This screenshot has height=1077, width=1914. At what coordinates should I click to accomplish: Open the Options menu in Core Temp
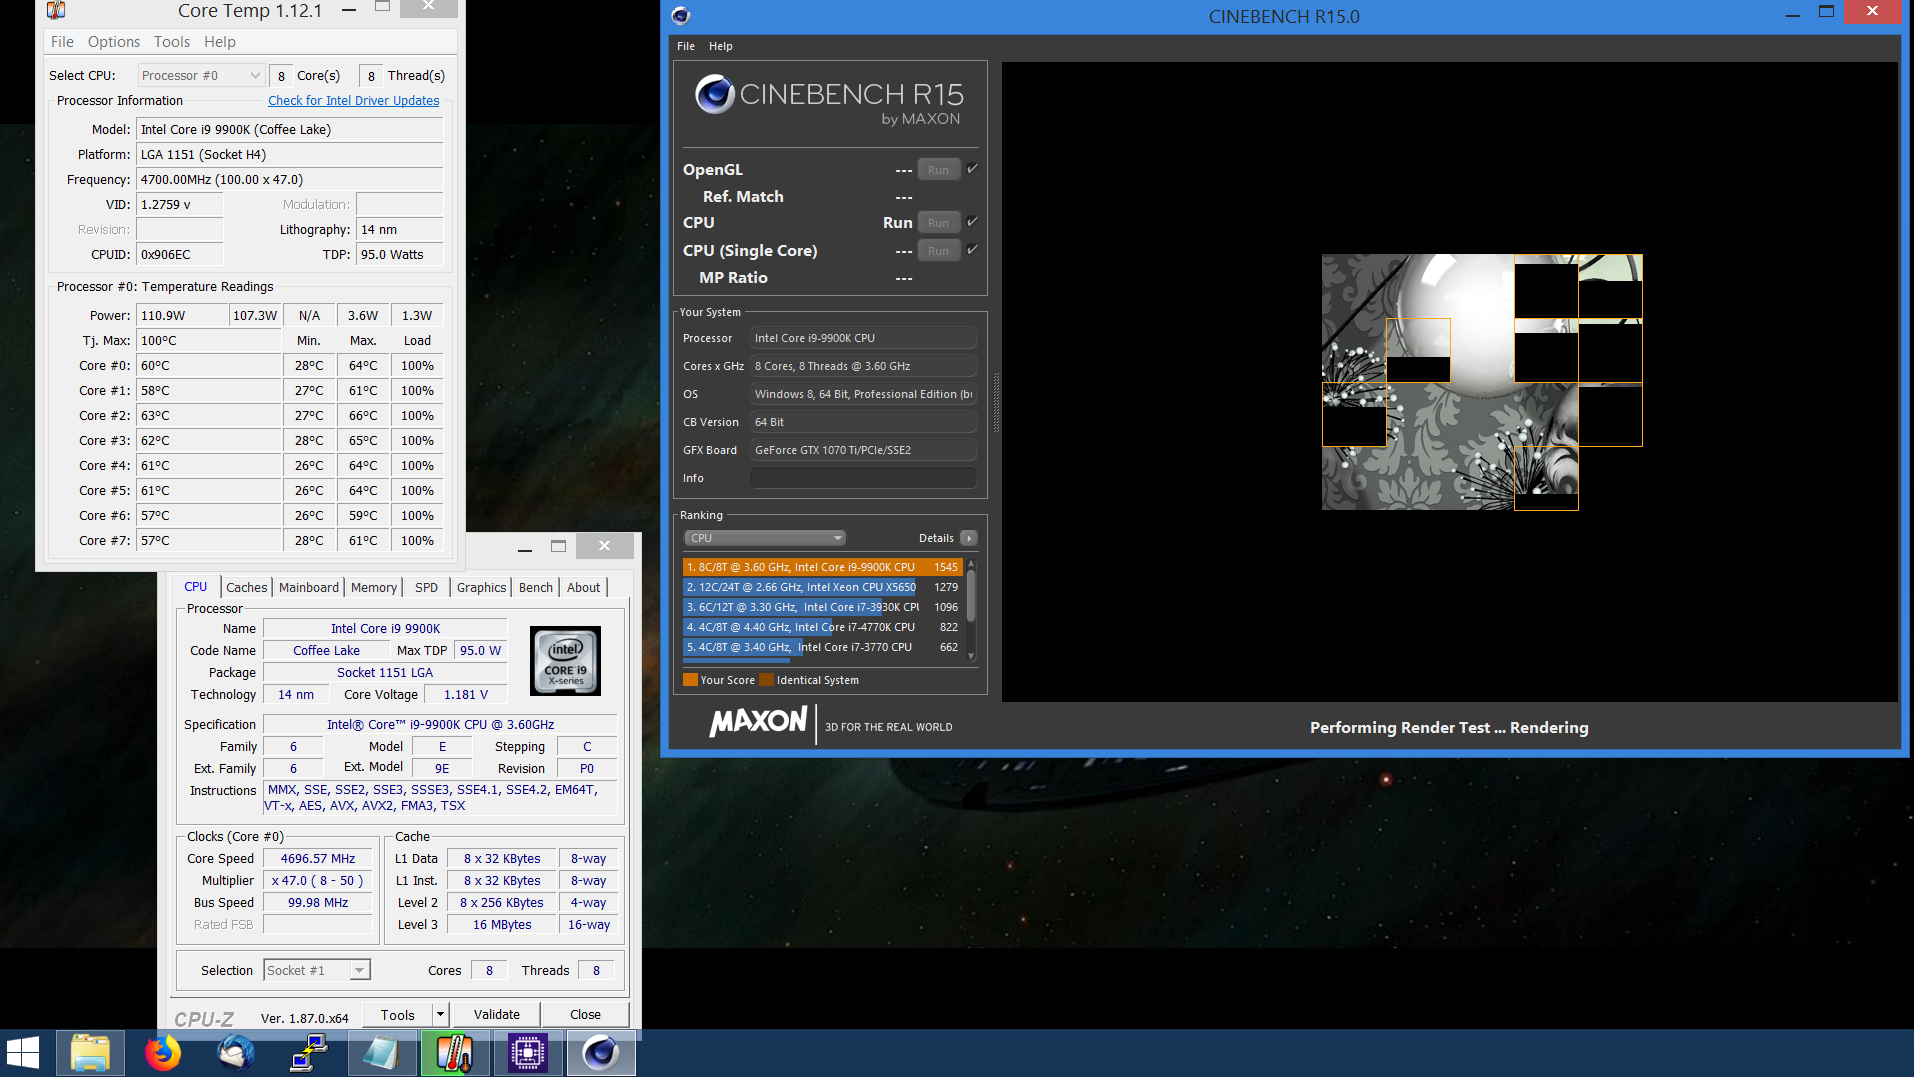tap(113, 41)
